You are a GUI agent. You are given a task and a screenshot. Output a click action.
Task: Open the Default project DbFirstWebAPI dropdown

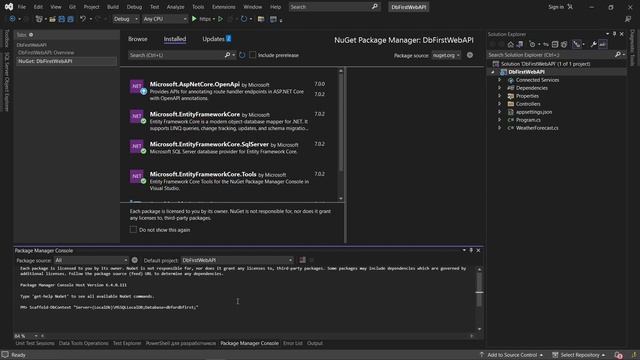(x=237, y=260)
